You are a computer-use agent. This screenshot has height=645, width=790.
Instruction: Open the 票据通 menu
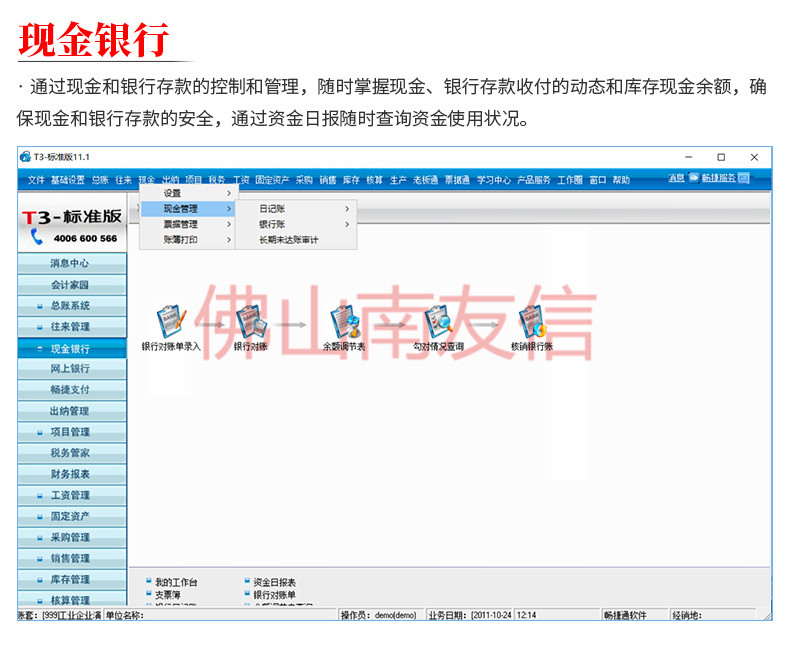(457, 180)
